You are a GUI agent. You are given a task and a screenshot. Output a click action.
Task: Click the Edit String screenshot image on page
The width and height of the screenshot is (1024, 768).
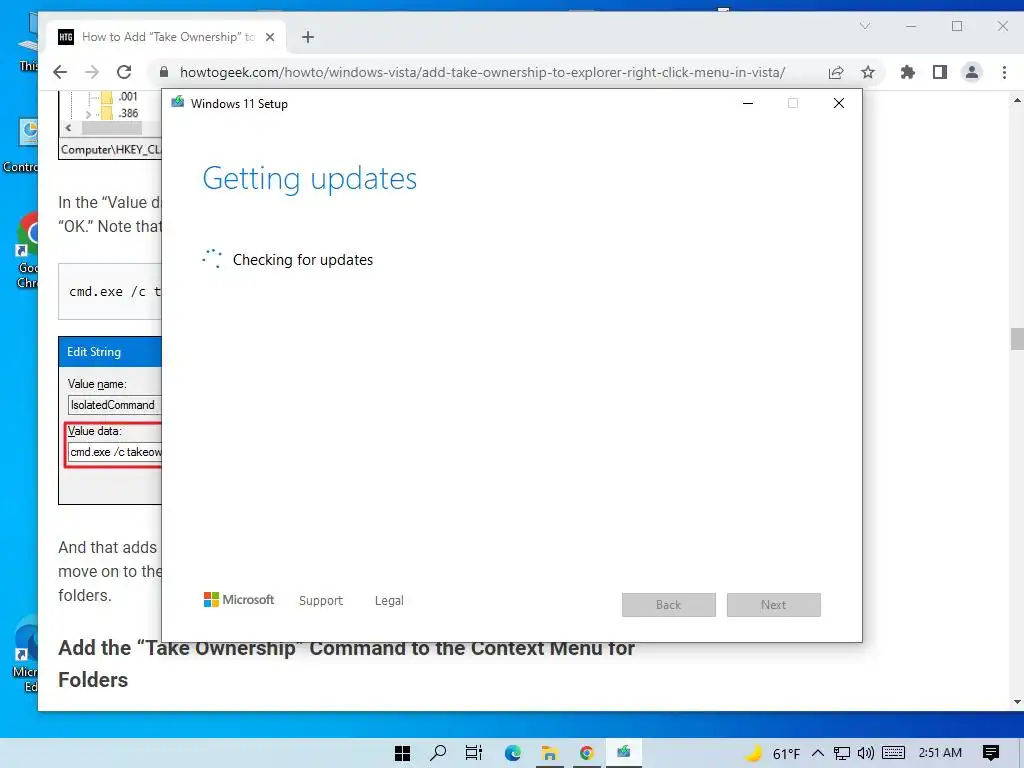pos(110,421)
